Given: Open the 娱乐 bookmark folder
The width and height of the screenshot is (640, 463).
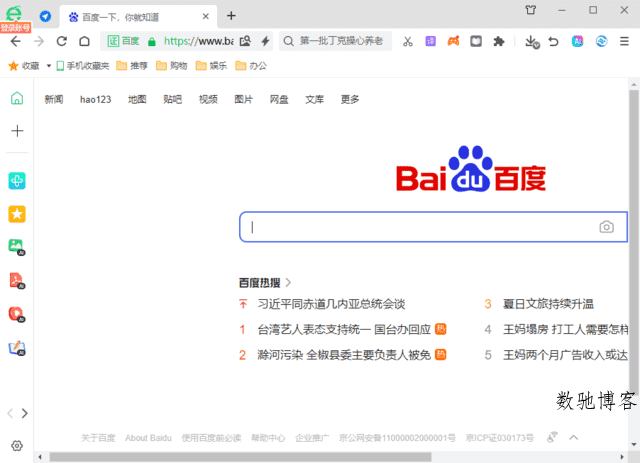Looking at the screenshot, I should click(x=211, y=66).
